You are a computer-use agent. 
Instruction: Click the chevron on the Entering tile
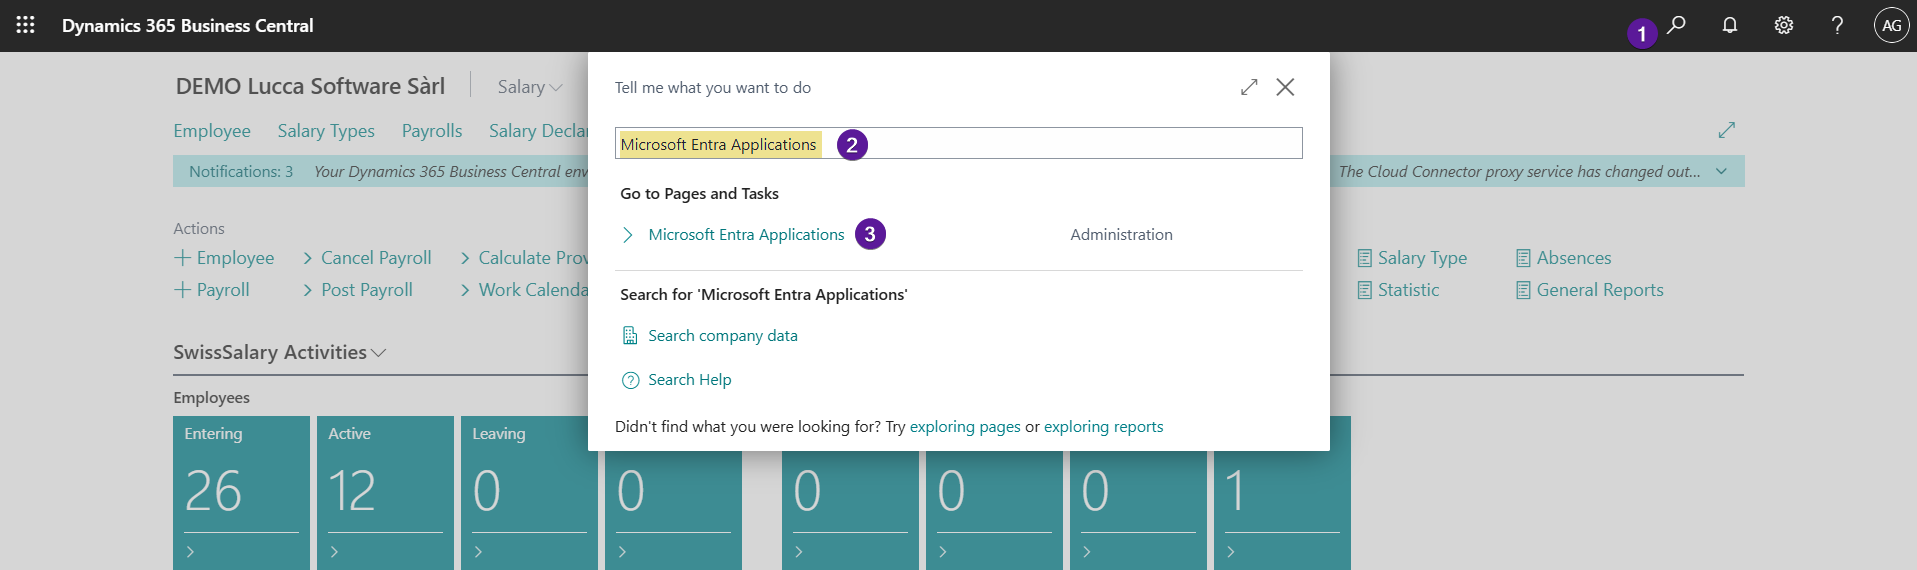pyautogui.click(x=190, y=552)
